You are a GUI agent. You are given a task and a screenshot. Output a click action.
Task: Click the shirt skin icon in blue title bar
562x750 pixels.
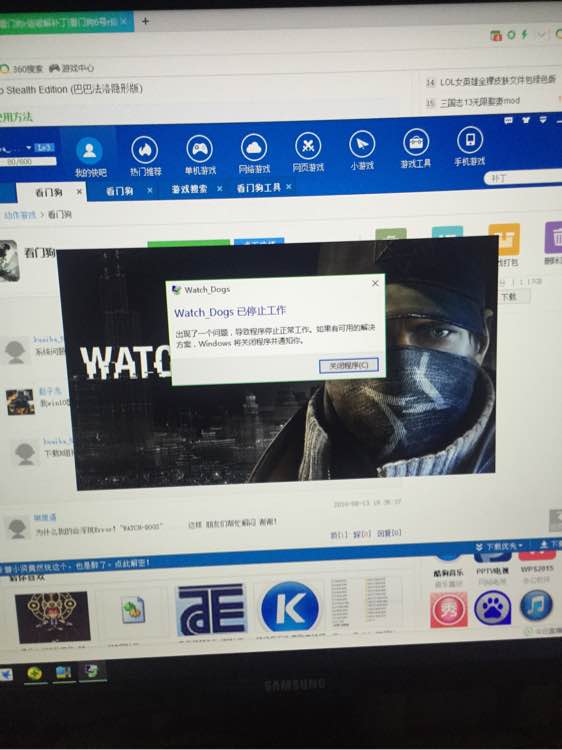pyautogui.click(x=526, y=120)
